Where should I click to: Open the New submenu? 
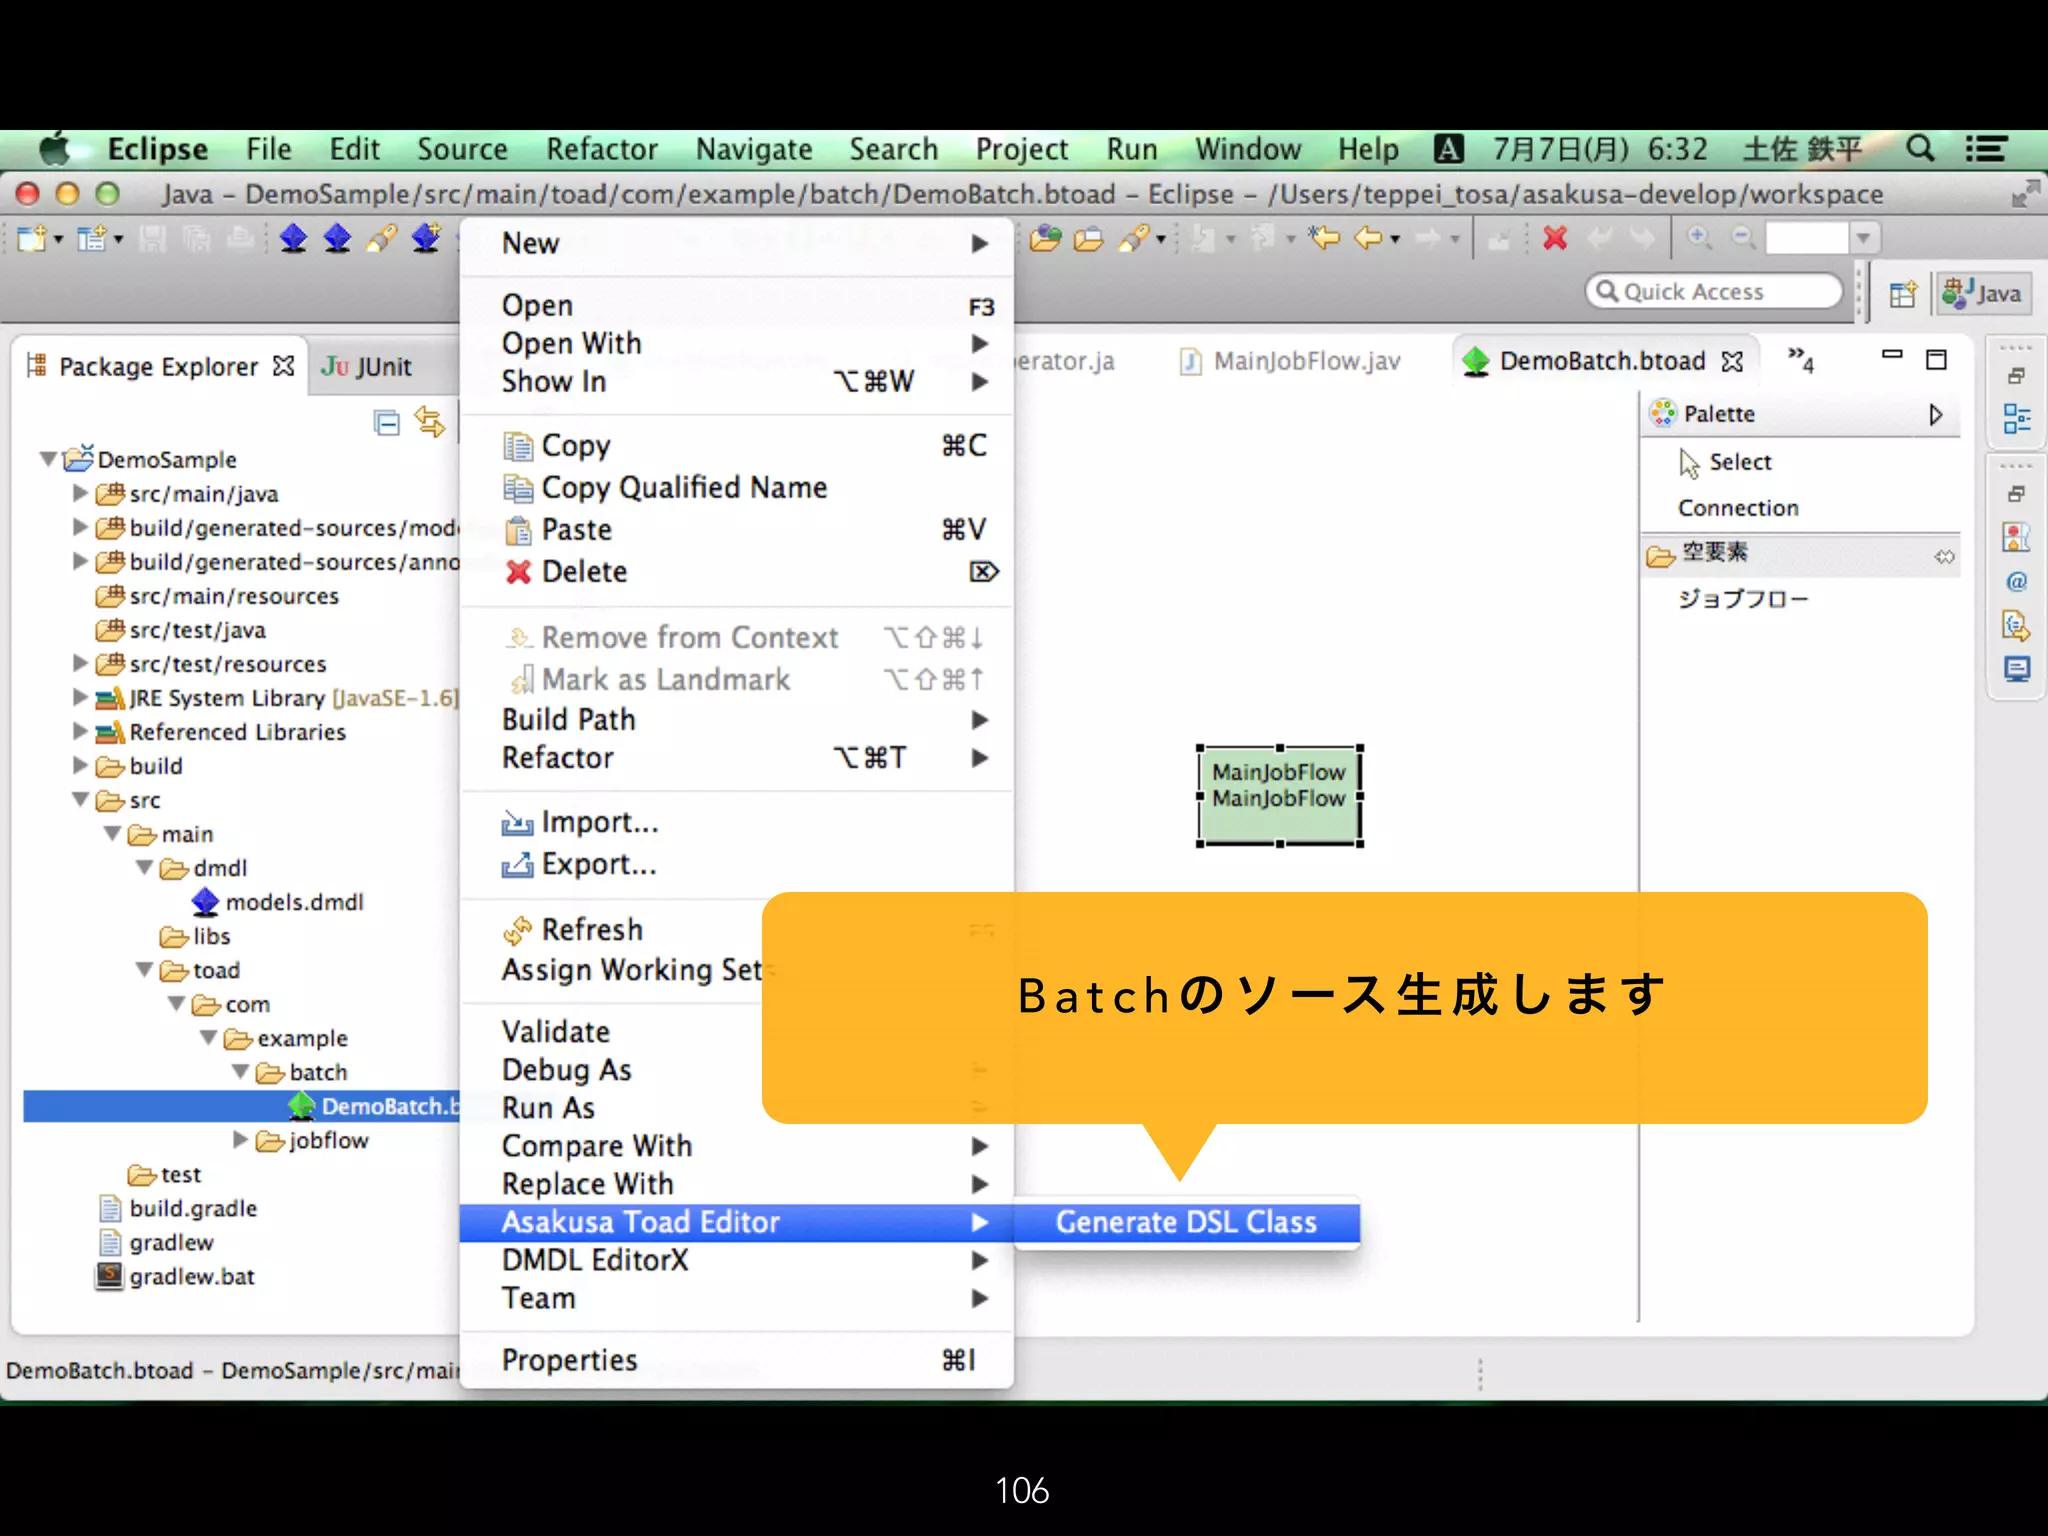736,243
